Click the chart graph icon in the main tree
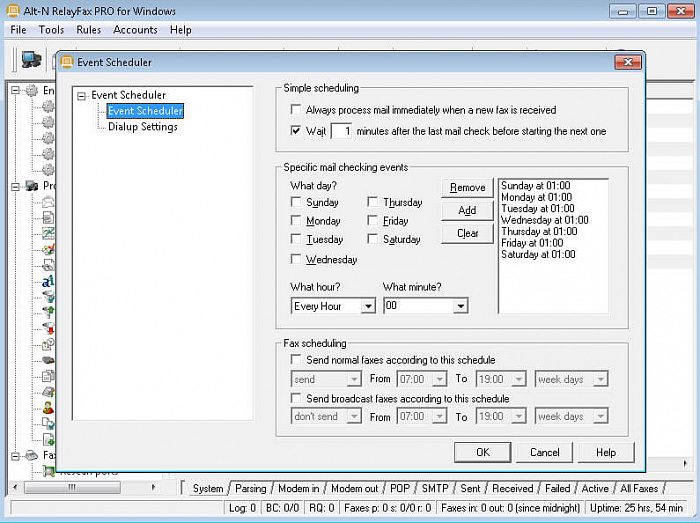Screen dimensions: 700x523 coord(48,232)
